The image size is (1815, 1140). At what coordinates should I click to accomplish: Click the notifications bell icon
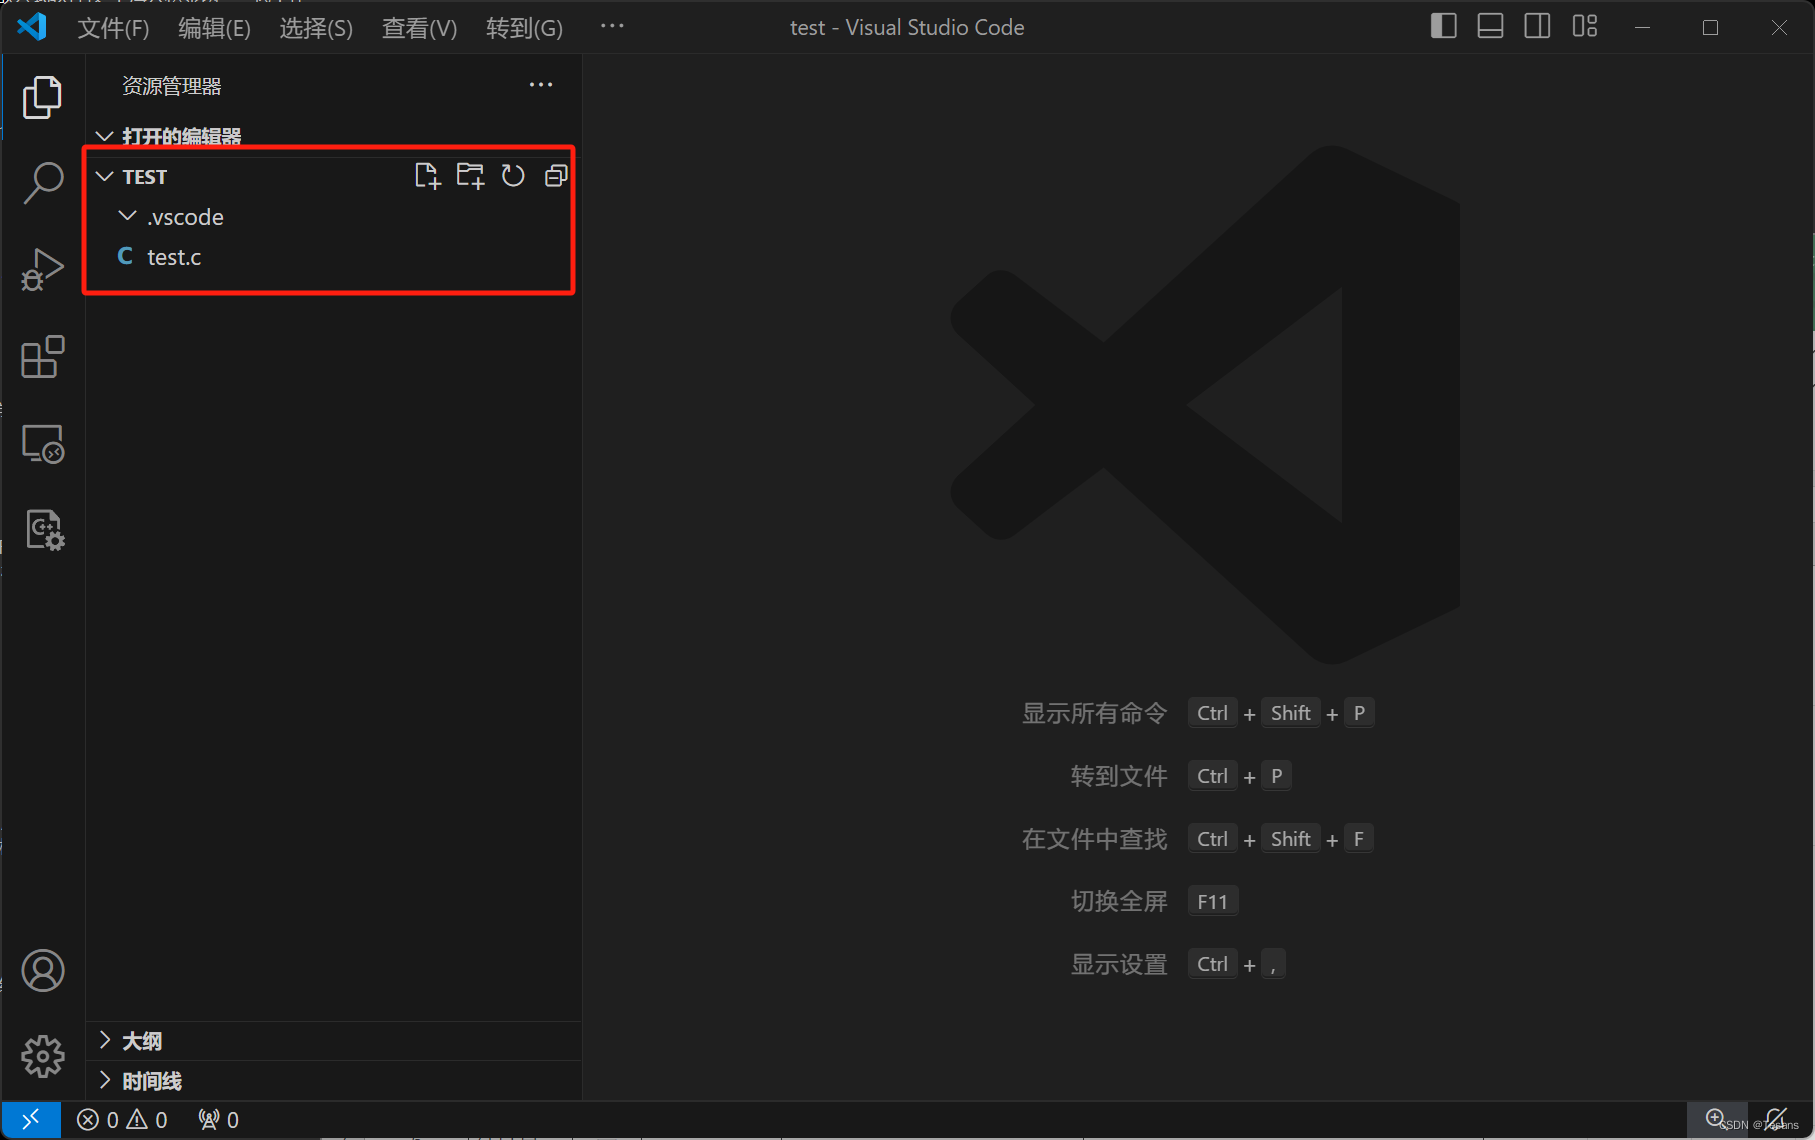(1777, 1119)
